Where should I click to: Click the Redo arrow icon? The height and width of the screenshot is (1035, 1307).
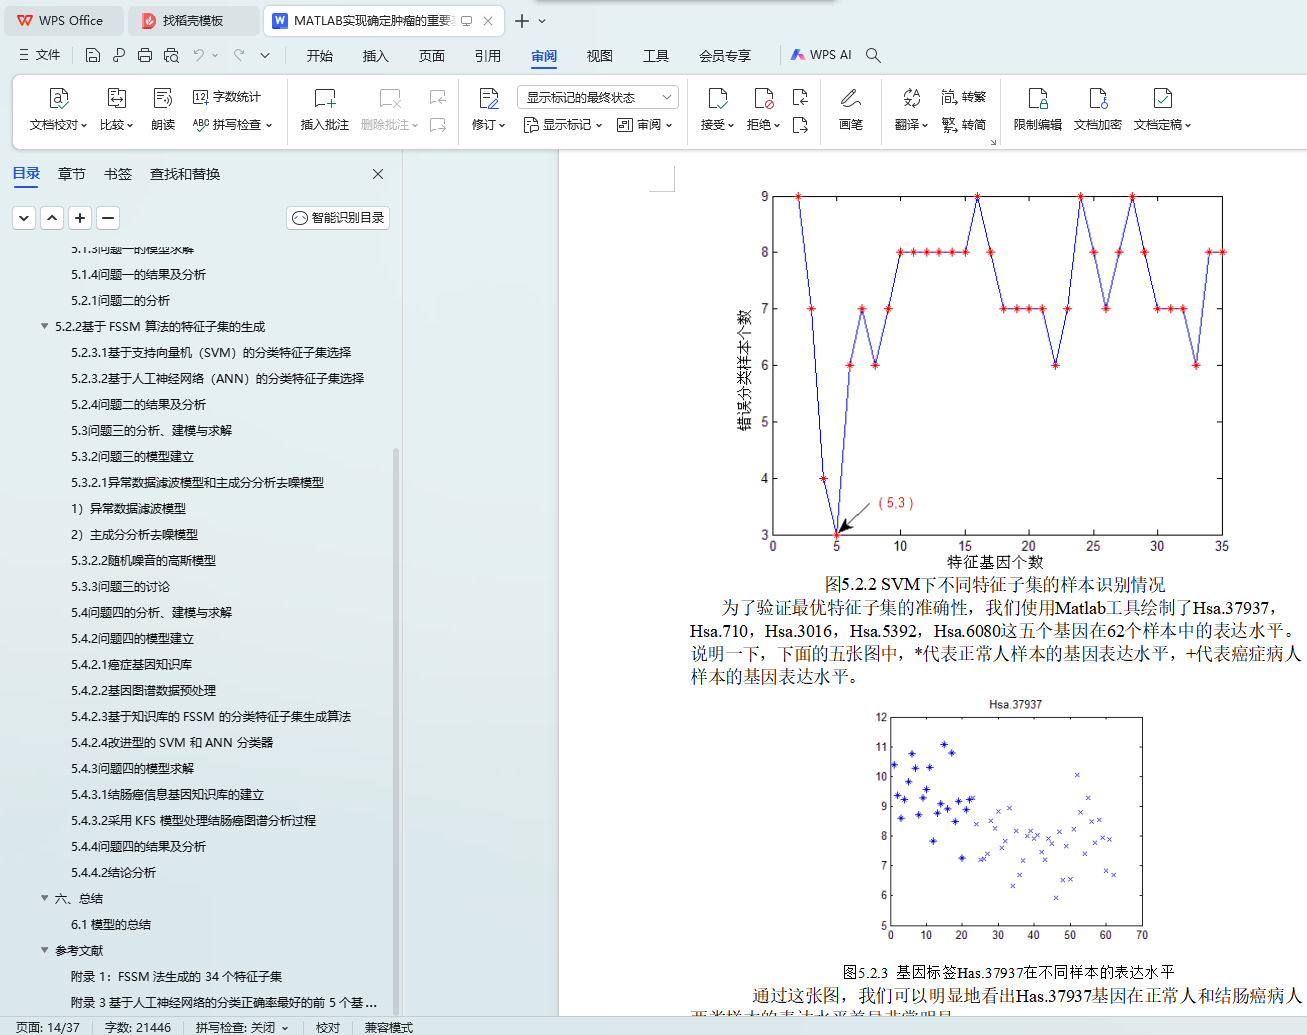(x=239, y=56)
